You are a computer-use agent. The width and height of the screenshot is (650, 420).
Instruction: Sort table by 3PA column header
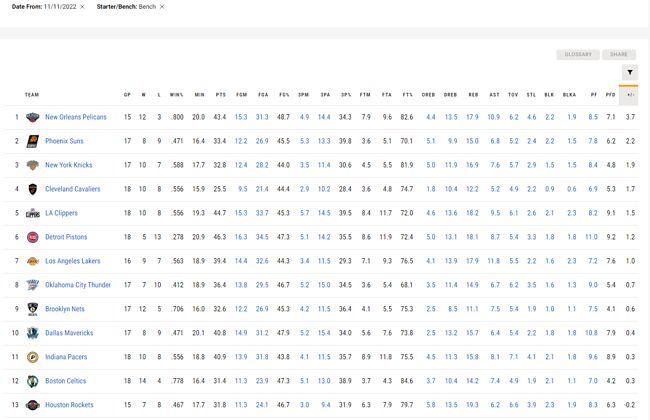pos(325,95)
